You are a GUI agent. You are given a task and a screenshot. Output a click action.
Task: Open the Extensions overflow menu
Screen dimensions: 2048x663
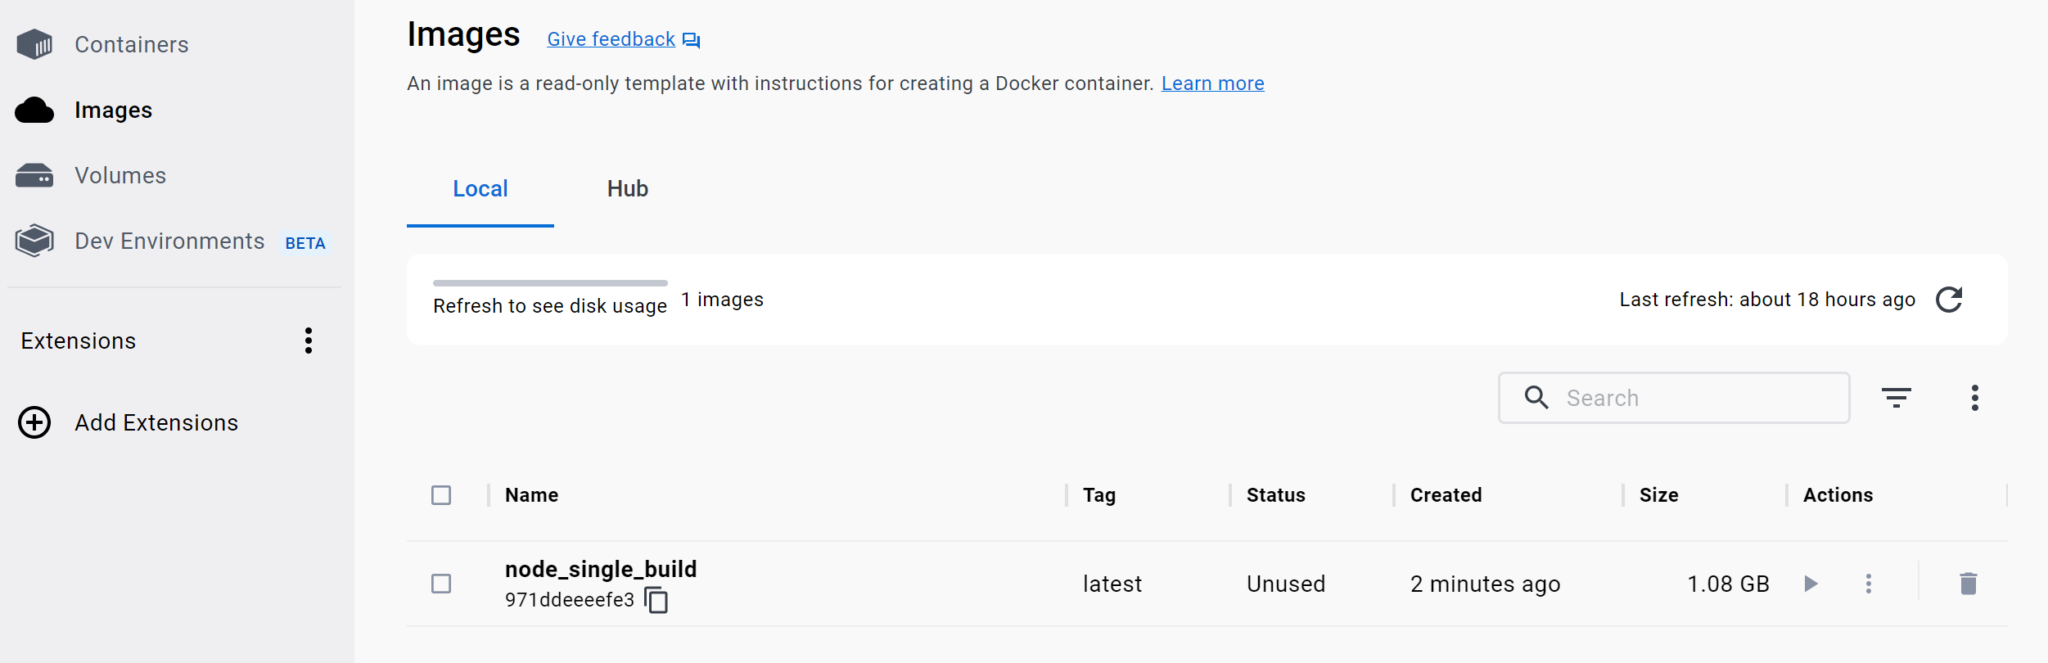(308, 340)
